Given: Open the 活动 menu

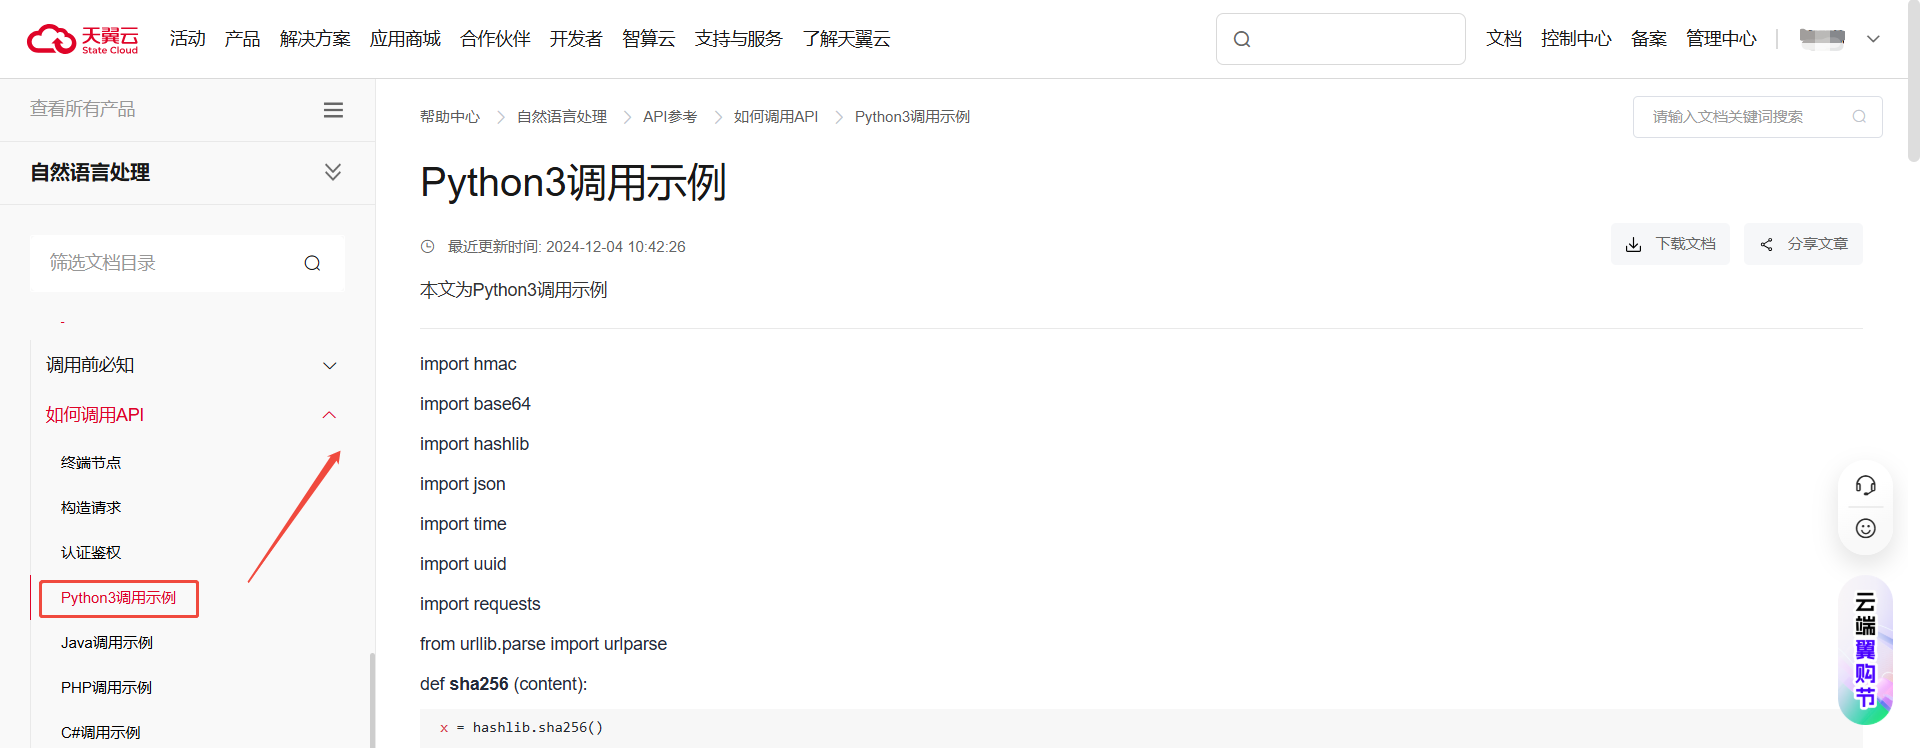Looking at the screenshot, I should pyautogui.click(x=187, y=39).
